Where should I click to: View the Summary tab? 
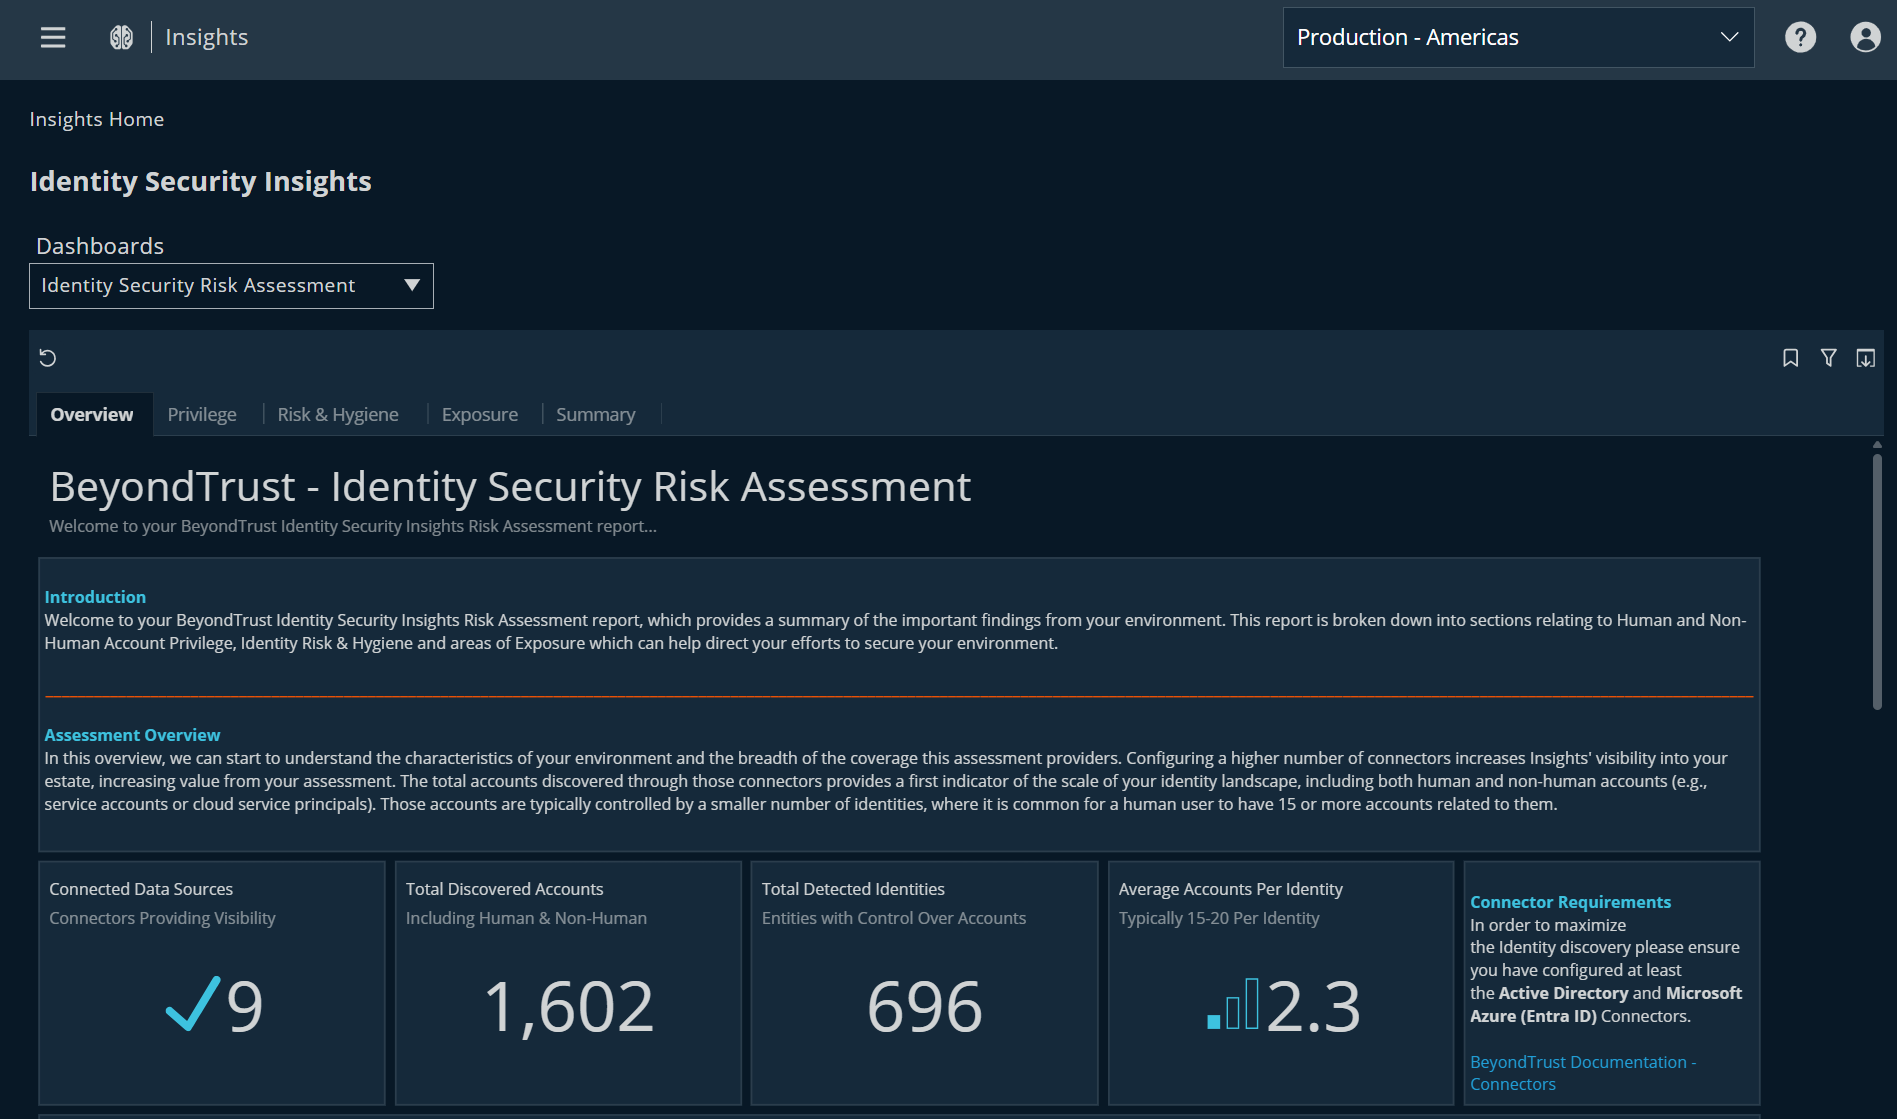click(x=595, y=414)
